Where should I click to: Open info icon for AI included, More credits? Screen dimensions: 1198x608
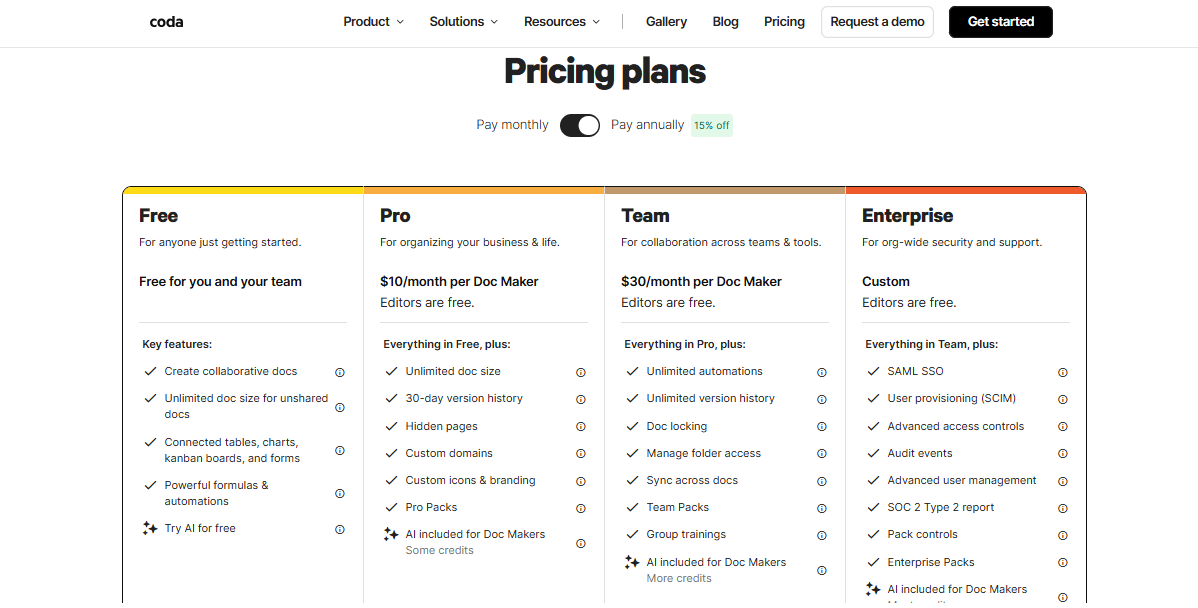[821, 571]
